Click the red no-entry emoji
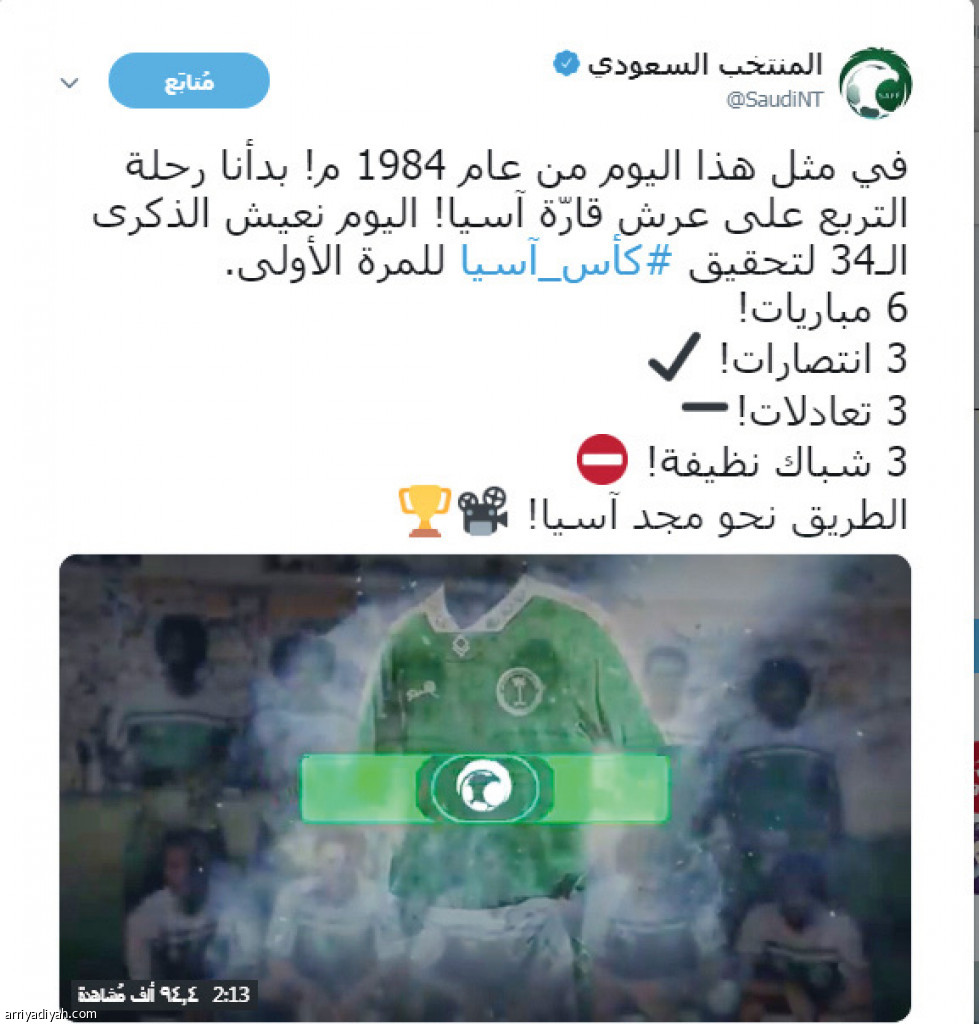Screen dimensions: 979x1024 pos(602,459)
